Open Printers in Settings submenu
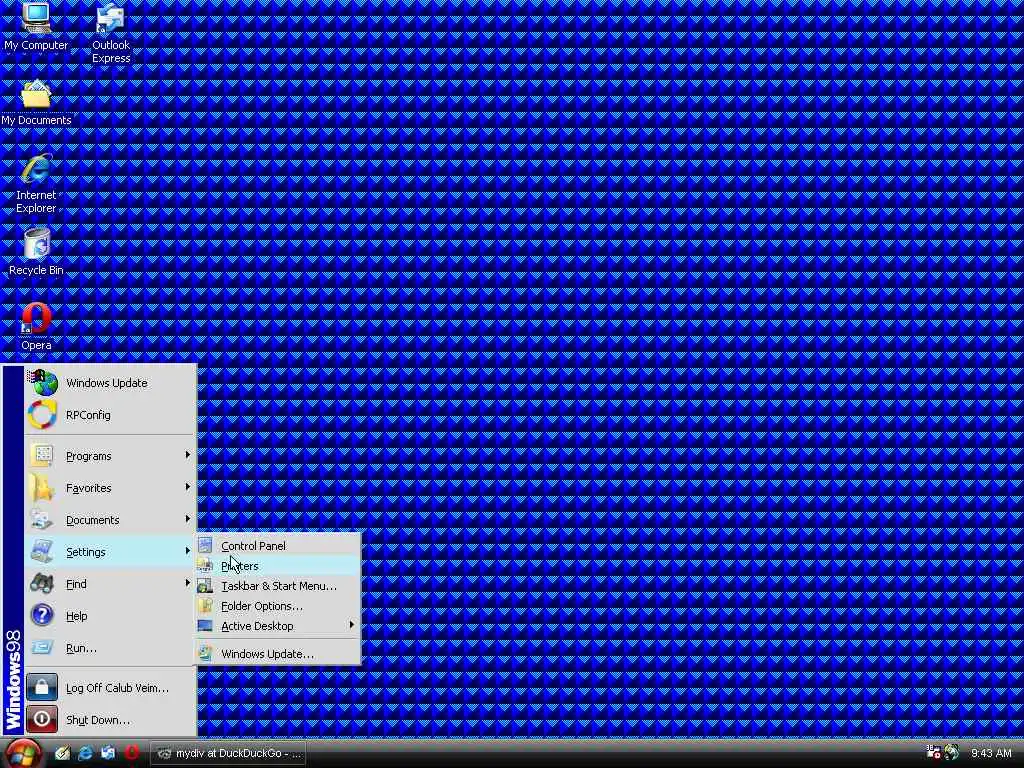Viewport: 1024px width, 768px height. (278, 566)
